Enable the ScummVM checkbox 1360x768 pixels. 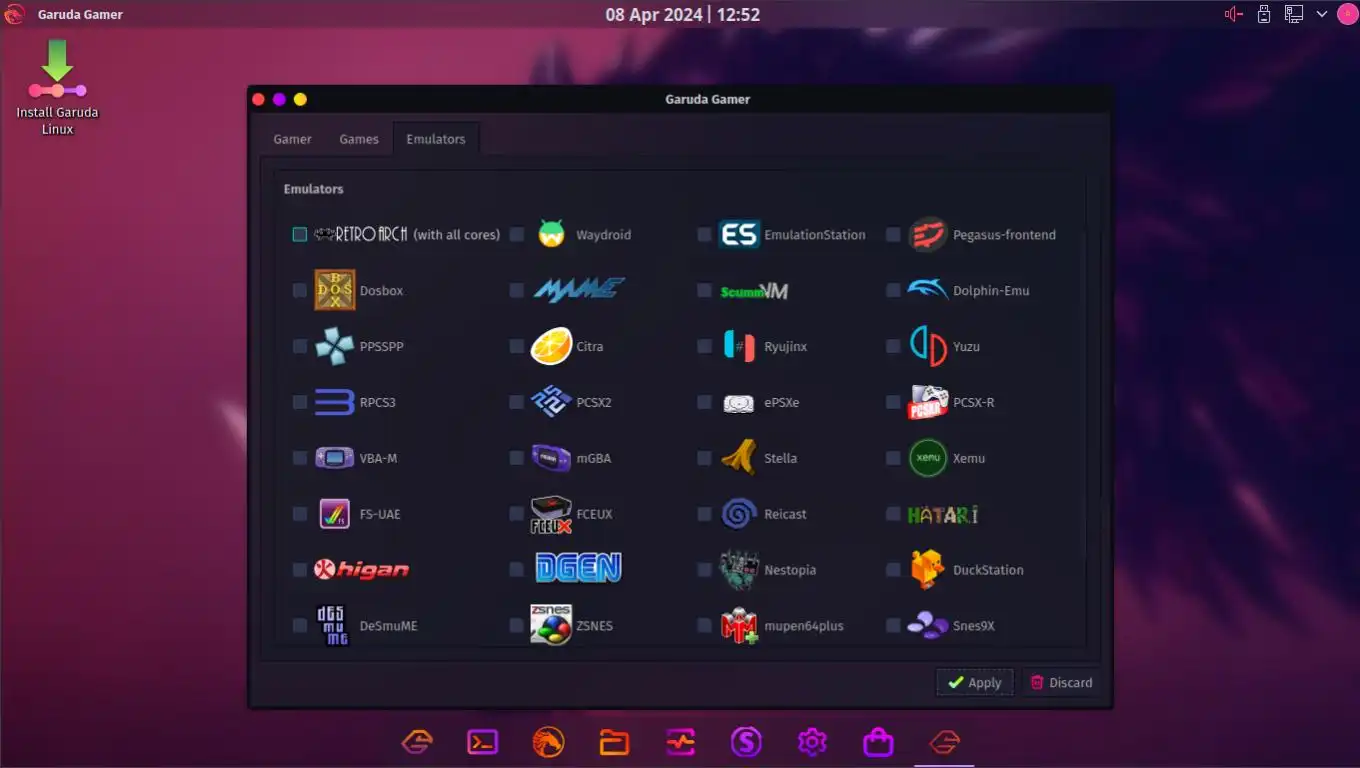704,290
